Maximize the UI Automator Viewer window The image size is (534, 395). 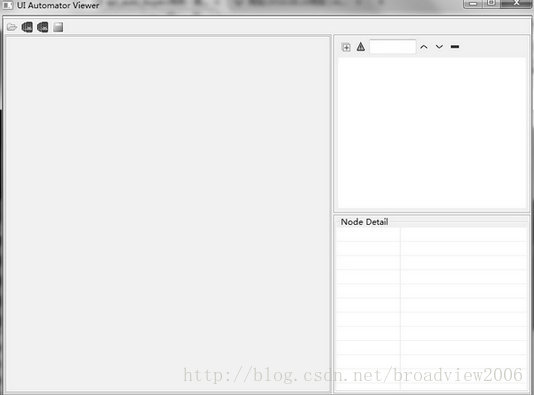[x=491, y=3]
